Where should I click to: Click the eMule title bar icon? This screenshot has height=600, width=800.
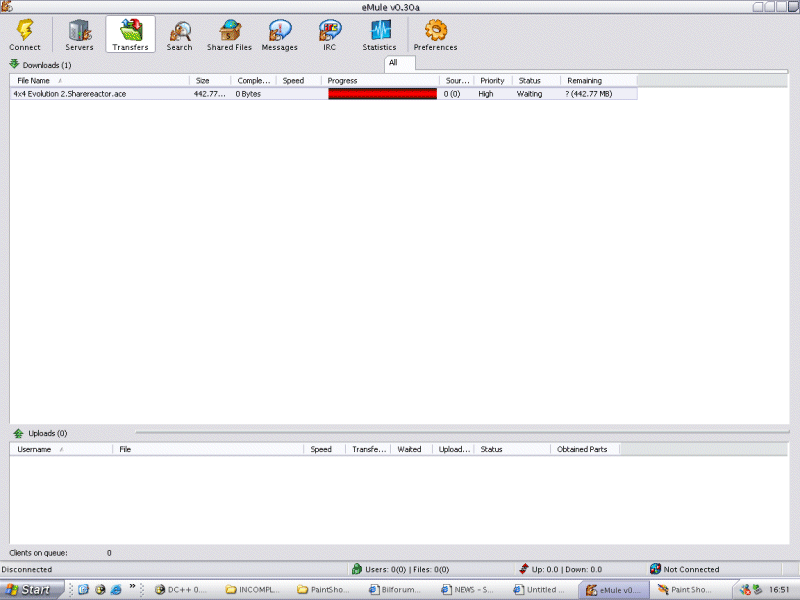[6, 7]
